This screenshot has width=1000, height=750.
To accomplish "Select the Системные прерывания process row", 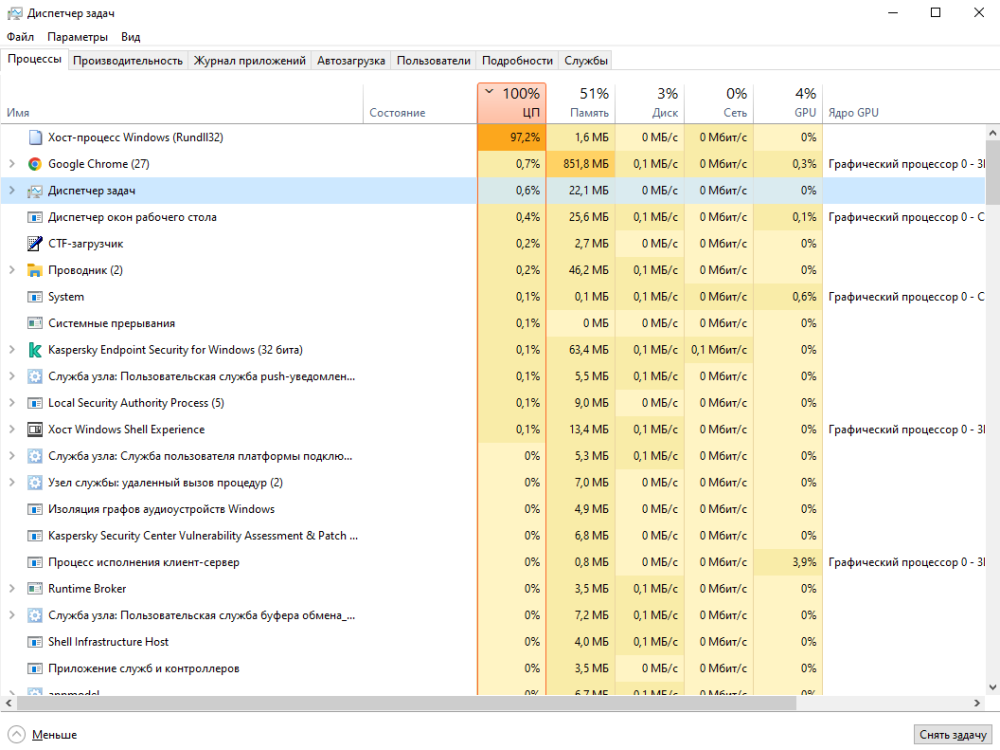I will point(111,323).
